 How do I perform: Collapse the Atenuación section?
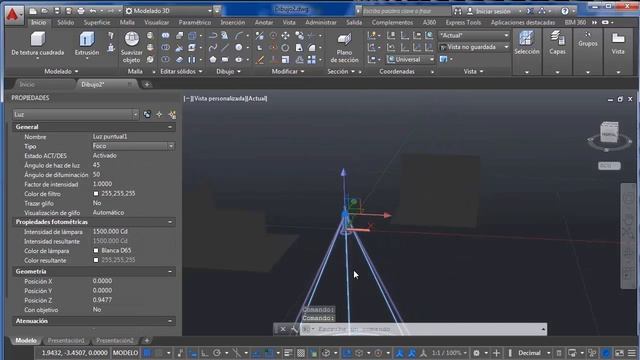(x=170, y=321)
